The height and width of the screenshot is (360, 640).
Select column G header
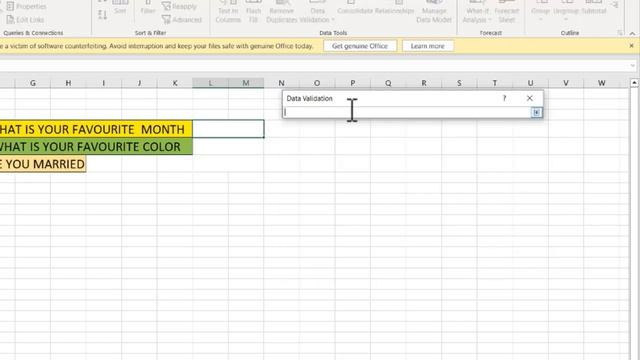point(33,83)
